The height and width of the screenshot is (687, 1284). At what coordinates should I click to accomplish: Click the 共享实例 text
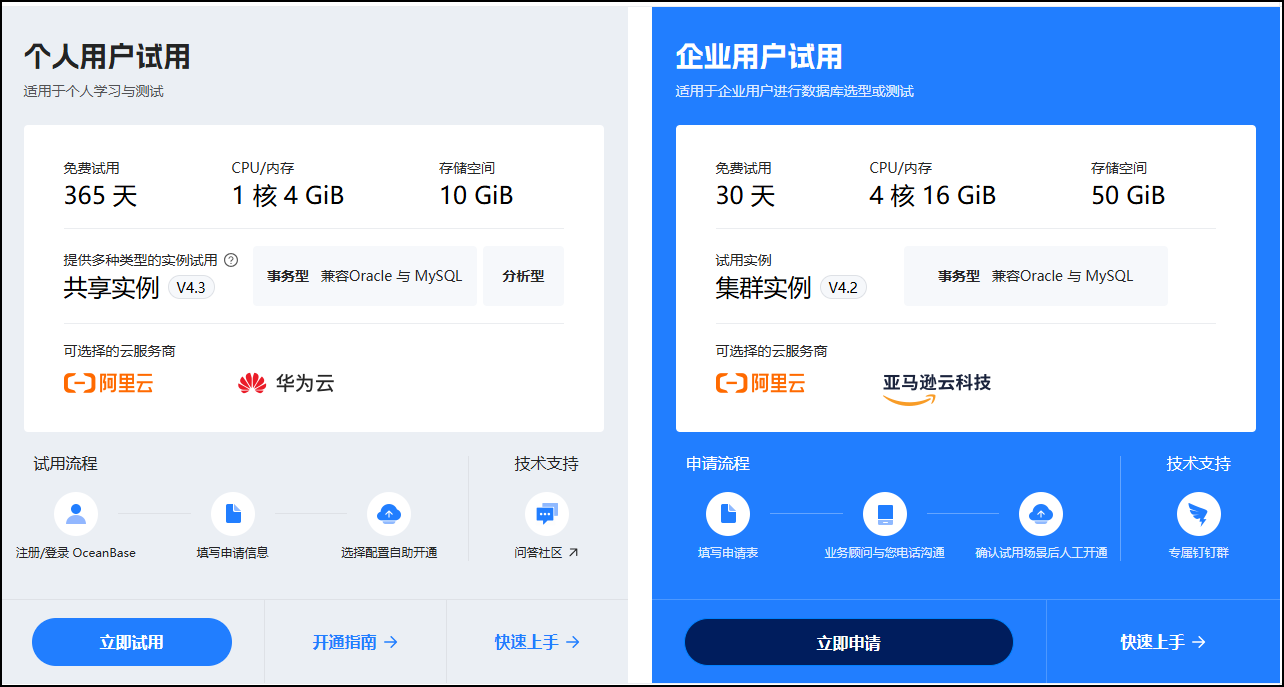pyautogui.click(x=112, y=288)
